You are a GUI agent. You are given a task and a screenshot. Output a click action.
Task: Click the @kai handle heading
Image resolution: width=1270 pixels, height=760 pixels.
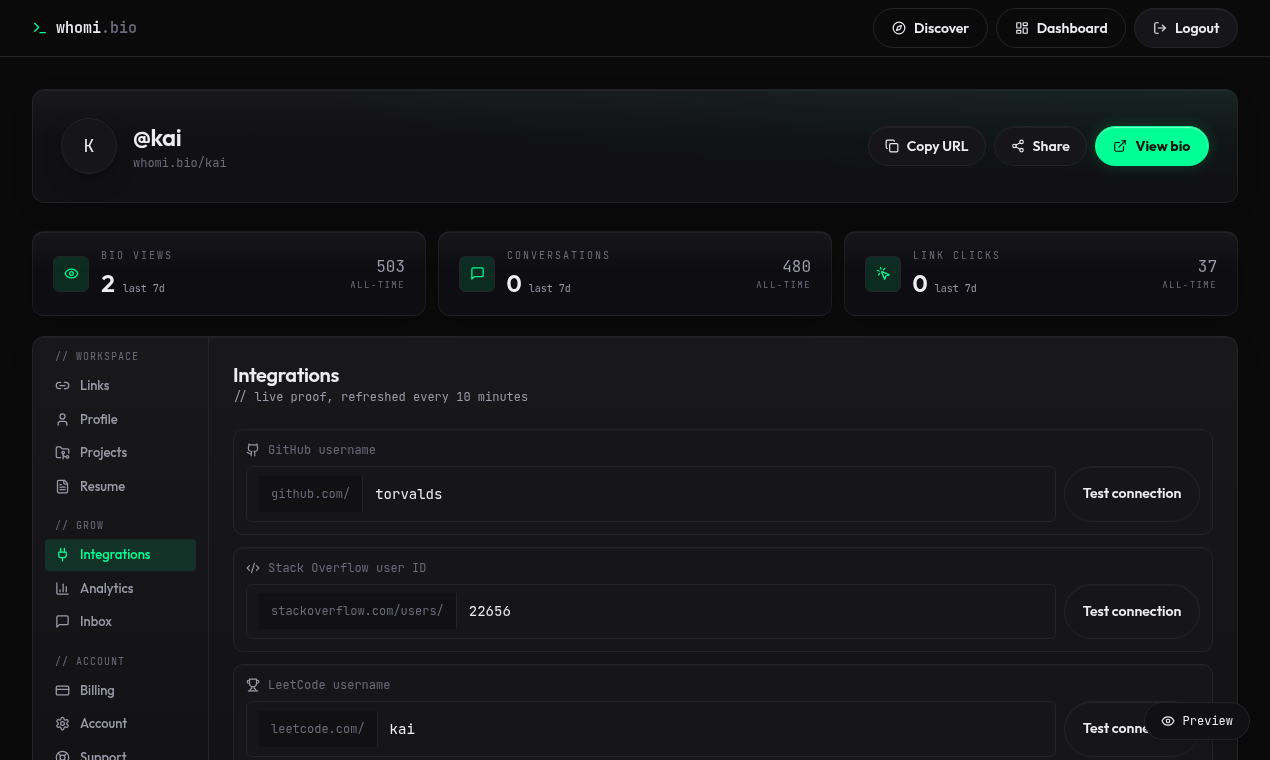(157, 138)
